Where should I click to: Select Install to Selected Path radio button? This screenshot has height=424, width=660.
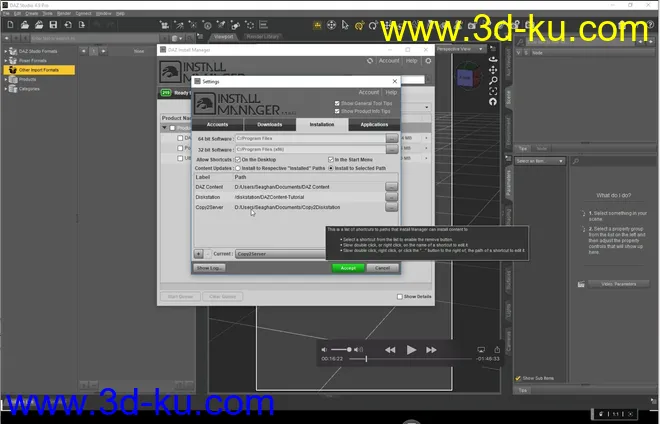331,168
